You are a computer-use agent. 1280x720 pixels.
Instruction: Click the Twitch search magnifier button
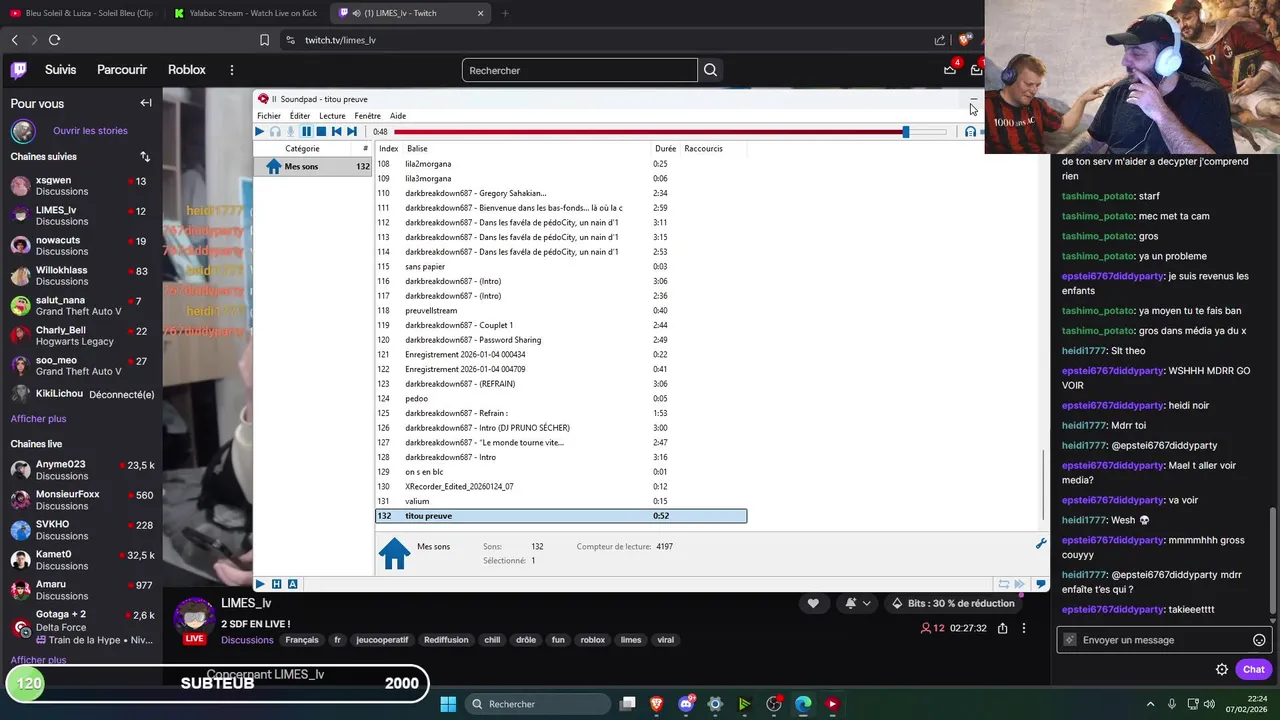tap(710, 70)
